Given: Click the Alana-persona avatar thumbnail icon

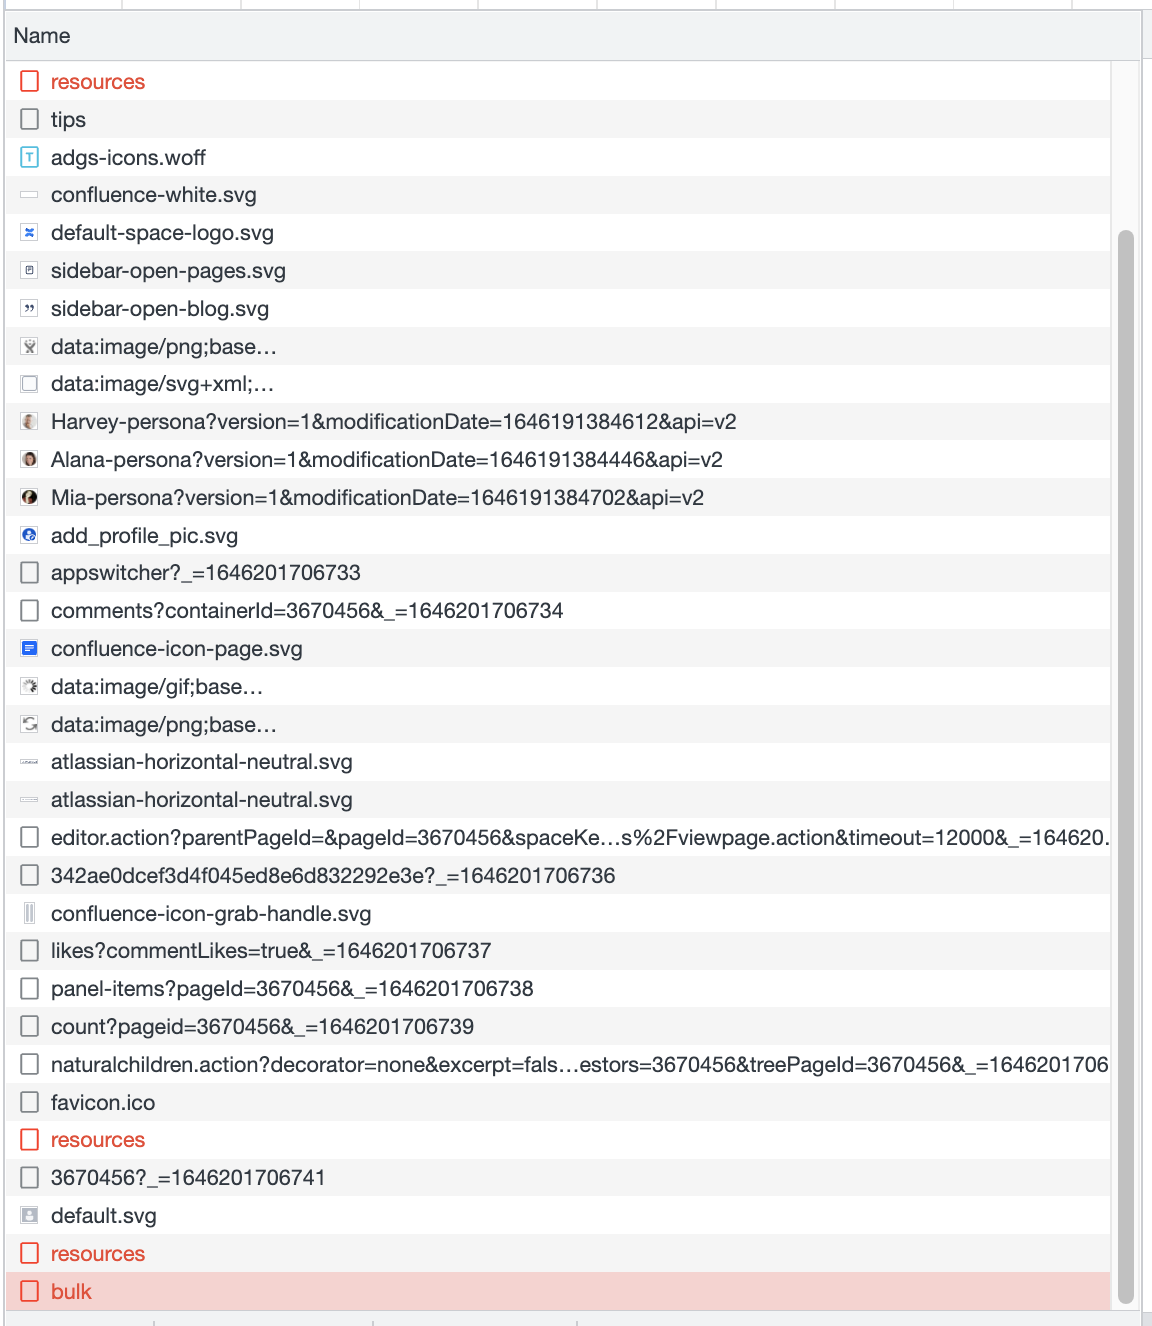Looking at the screenshot, I should click(30, 460).
